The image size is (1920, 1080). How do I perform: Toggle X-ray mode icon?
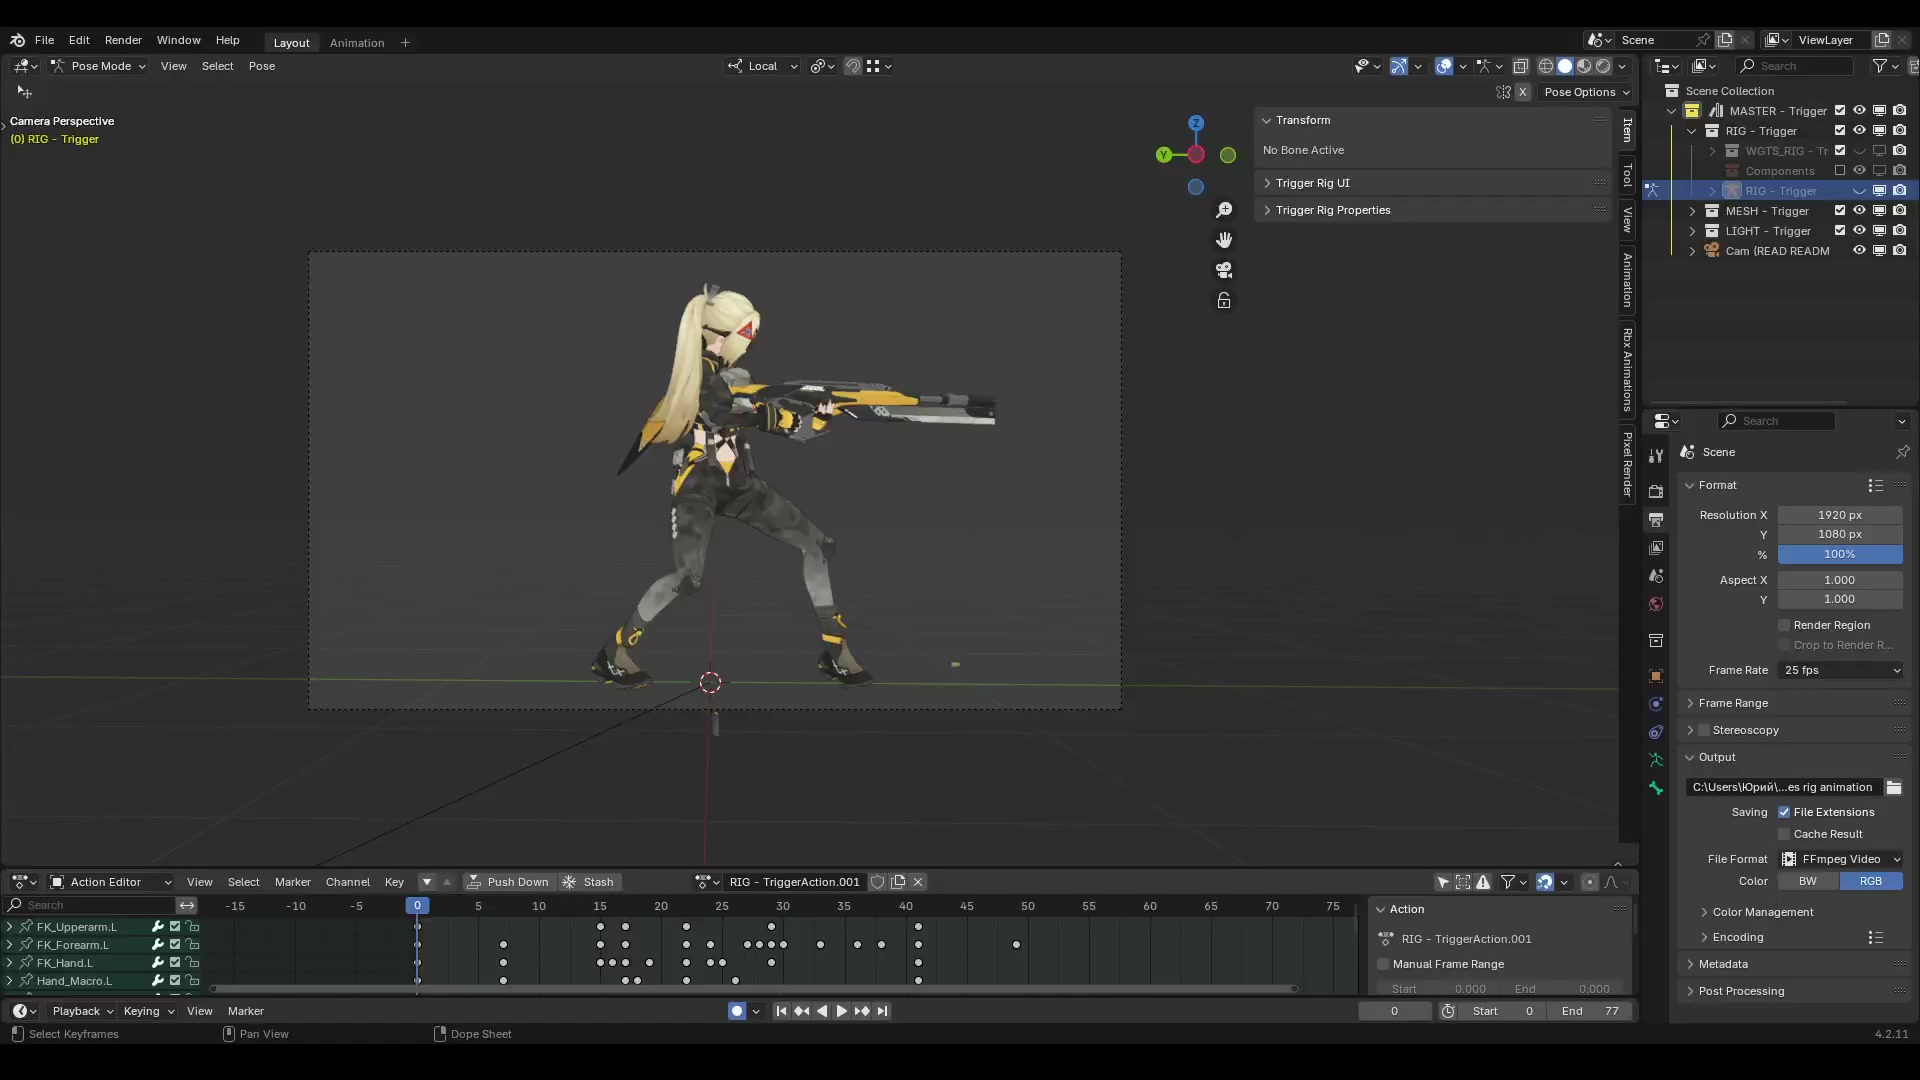[1521, 66]
